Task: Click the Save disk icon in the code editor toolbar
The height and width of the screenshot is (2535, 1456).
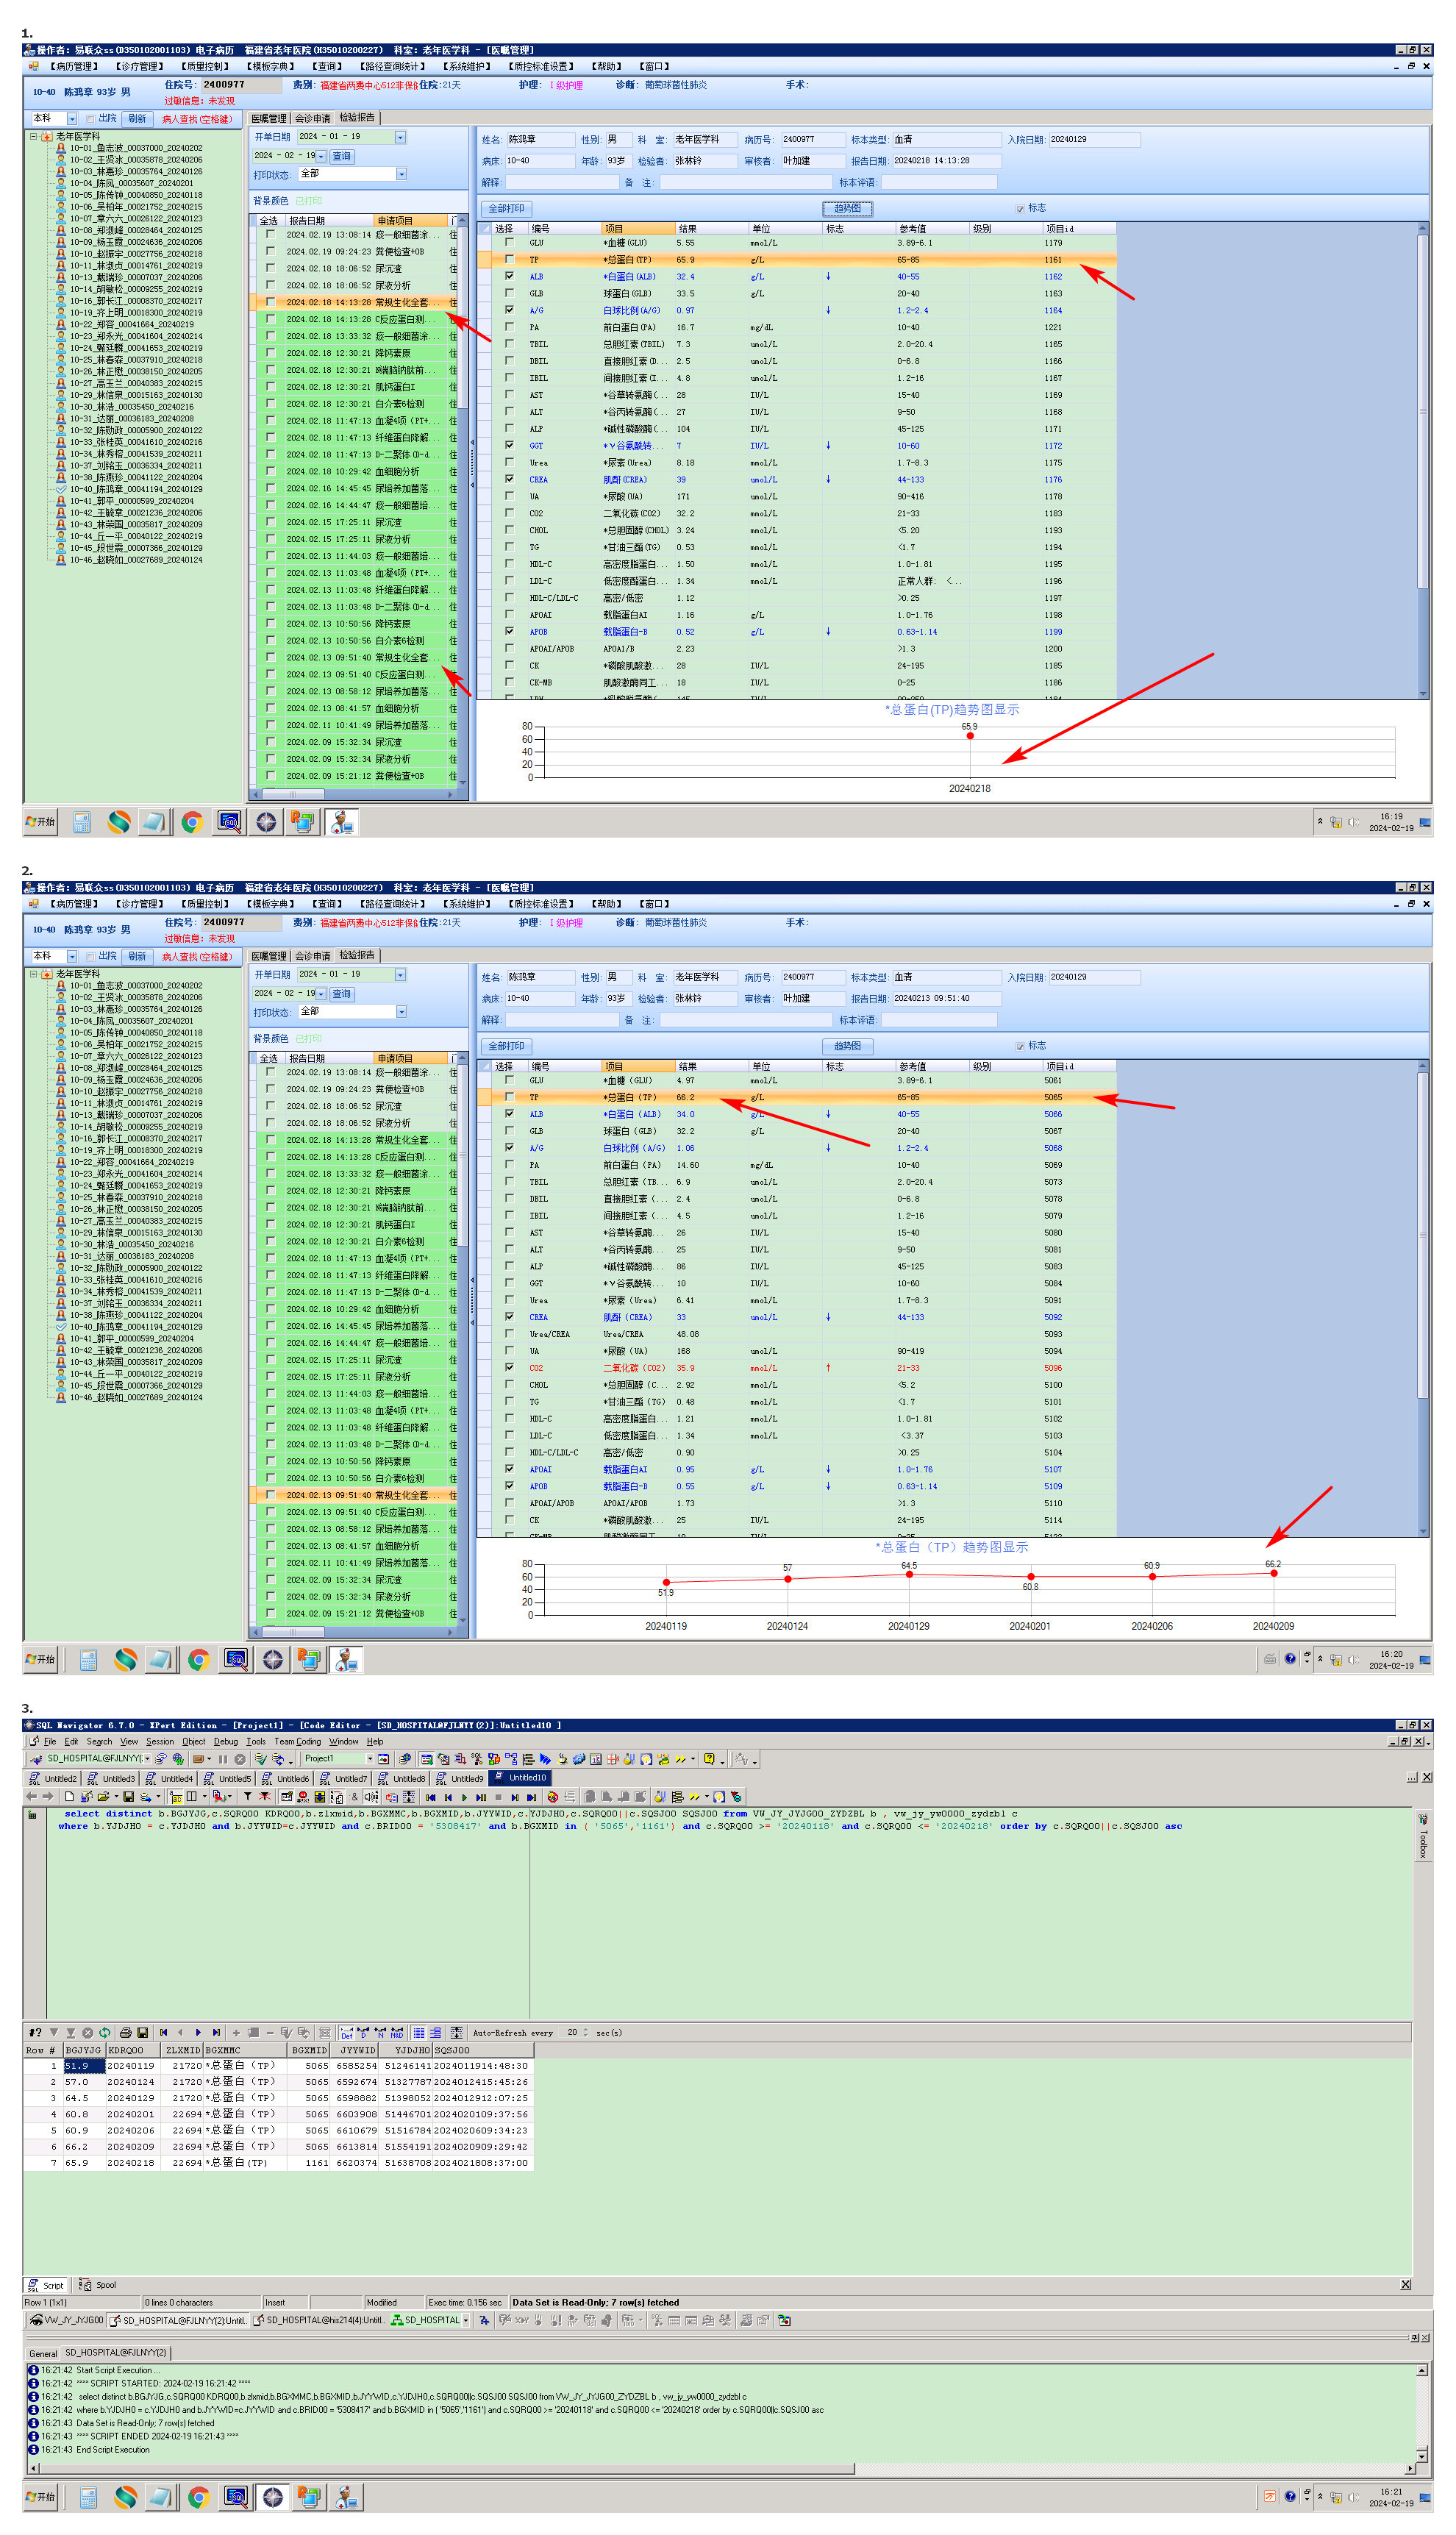Action: click(x=128, y=1797)
